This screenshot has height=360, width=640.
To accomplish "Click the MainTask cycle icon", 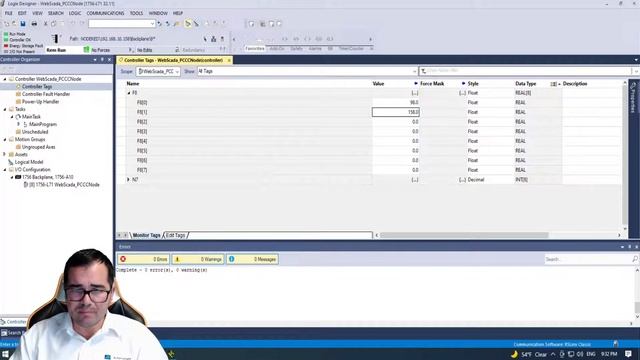I will (x=18, y=117).
